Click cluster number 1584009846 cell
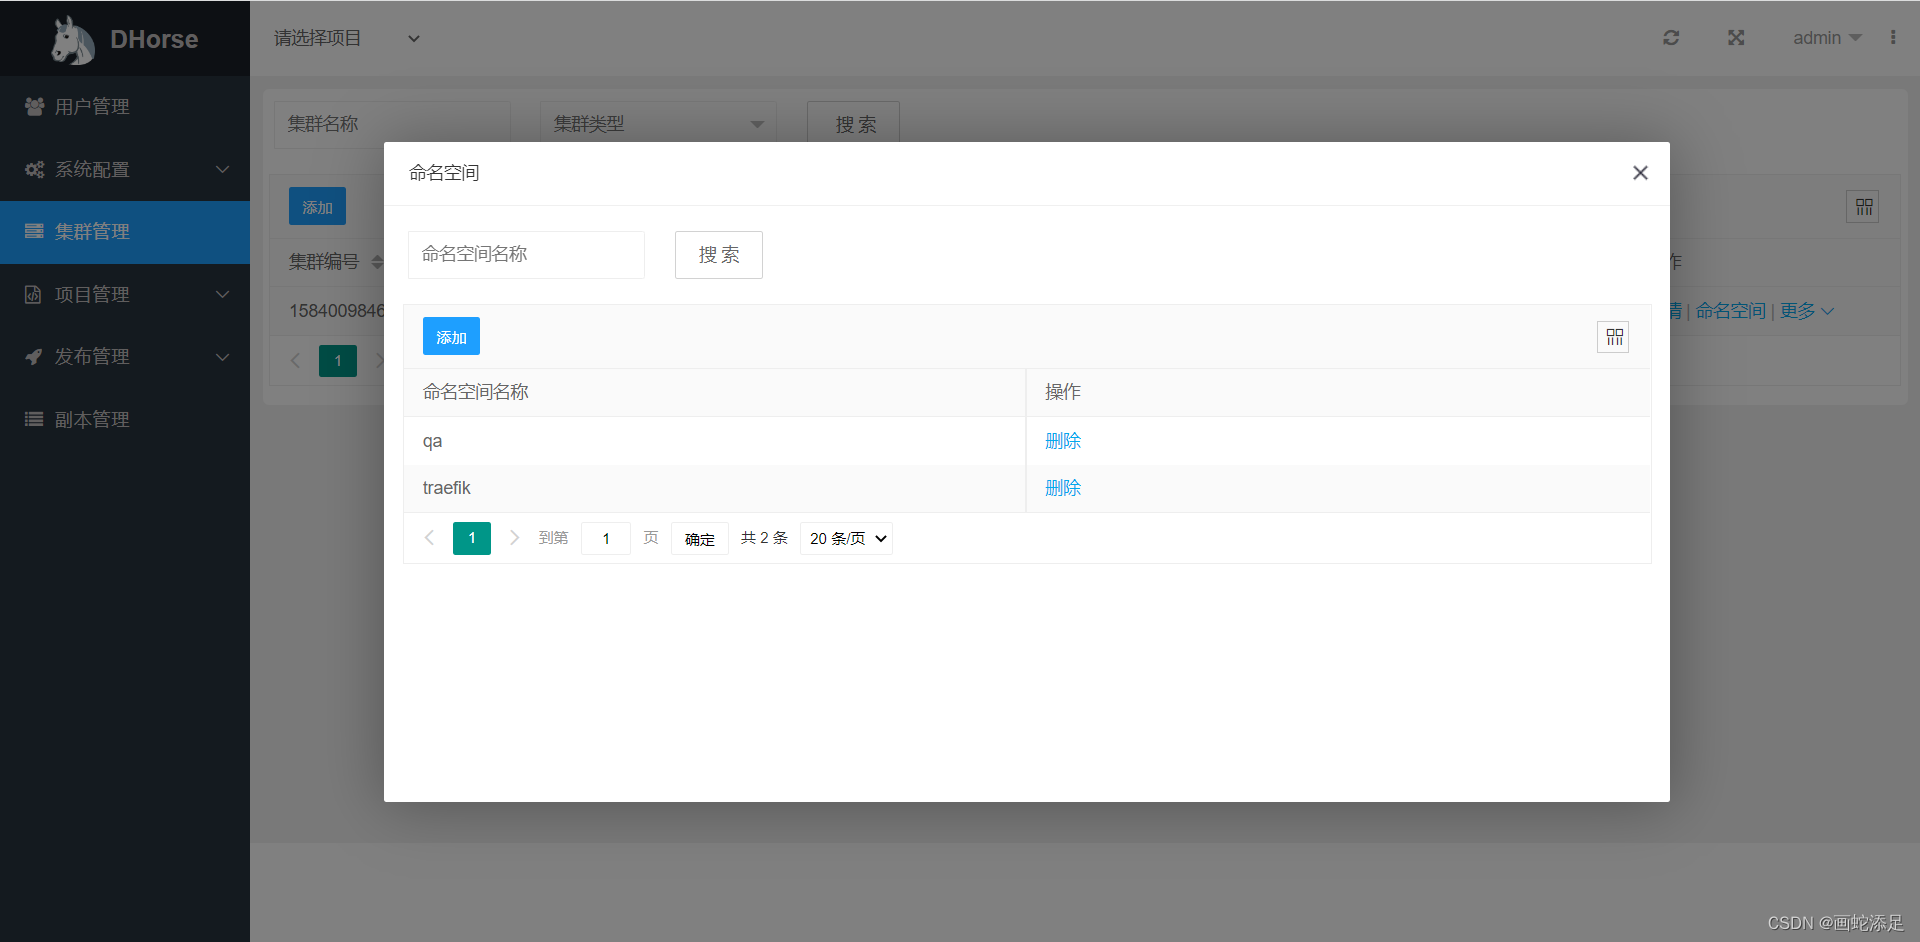 point(337,311)
